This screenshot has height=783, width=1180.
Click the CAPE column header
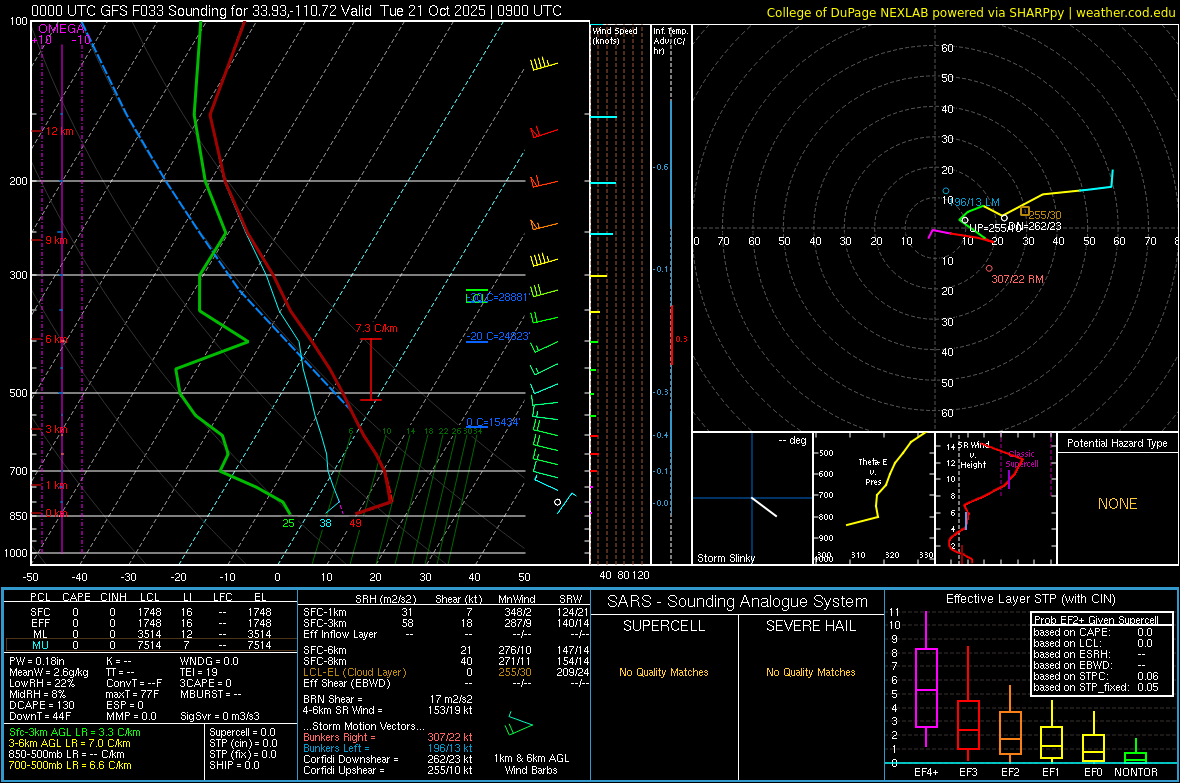click(76, 597)
